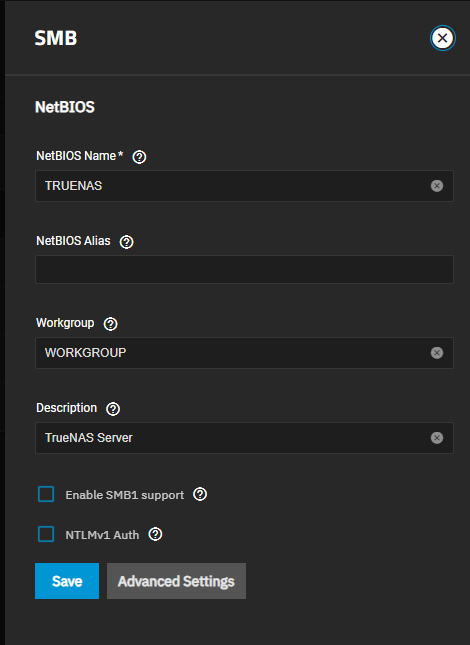Show help for the Workgroup field
470x645 pixels.
(111, 324)
